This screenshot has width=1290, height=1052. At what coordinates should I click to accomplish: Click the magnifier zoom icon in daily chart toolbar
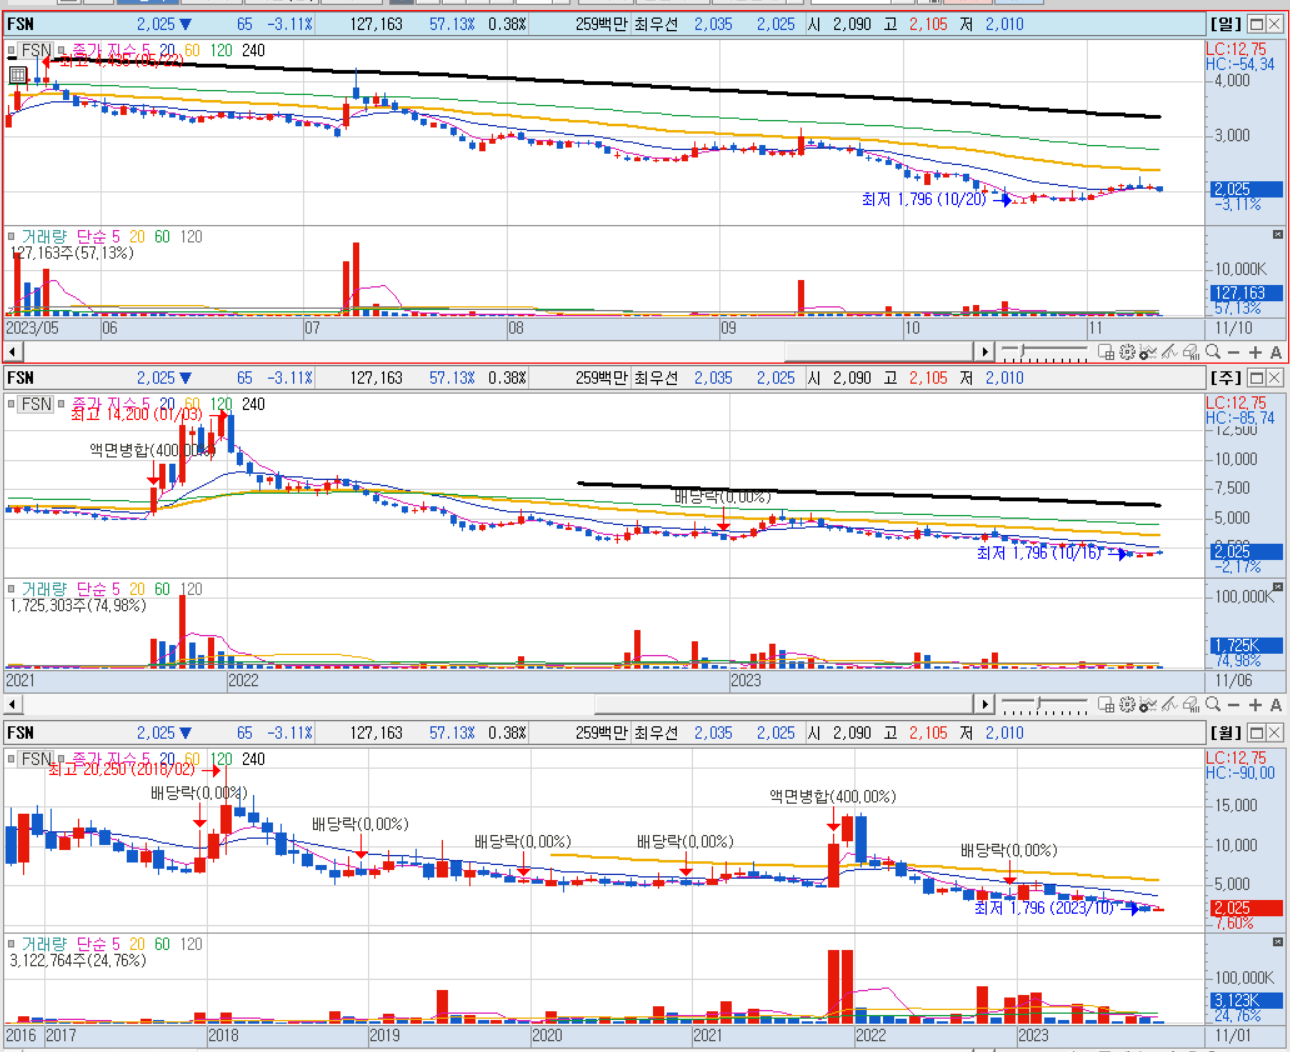click(x=1212, y=352)
